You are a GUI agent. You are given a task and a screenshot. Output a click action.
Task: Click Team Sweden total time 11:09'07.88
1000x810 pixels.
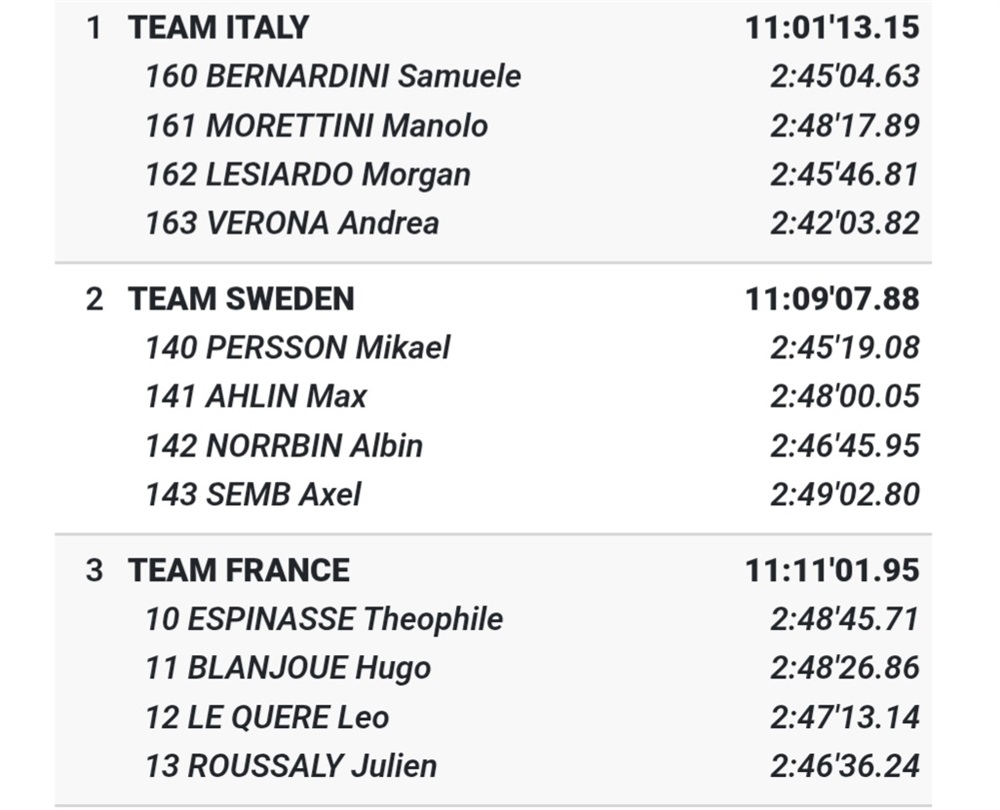pos(832,298)
